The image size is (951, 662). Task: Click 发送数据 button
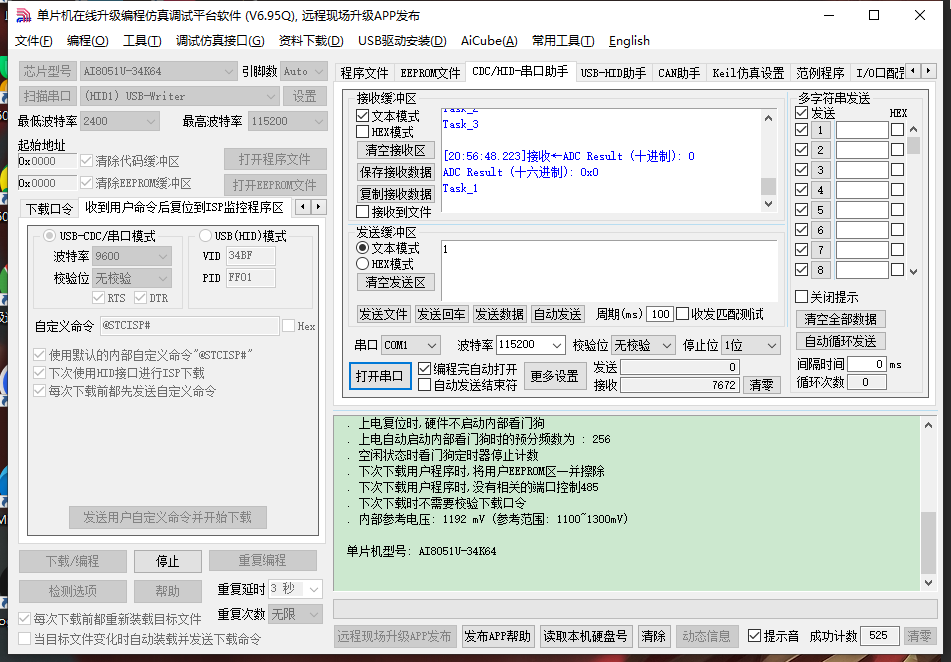click(x=499, y=314)
